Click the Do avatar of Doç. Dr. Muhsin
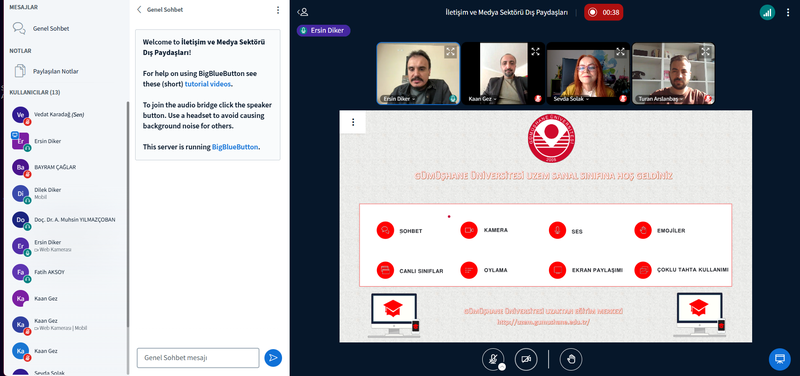The image size is (800, 376). [20, 220]
